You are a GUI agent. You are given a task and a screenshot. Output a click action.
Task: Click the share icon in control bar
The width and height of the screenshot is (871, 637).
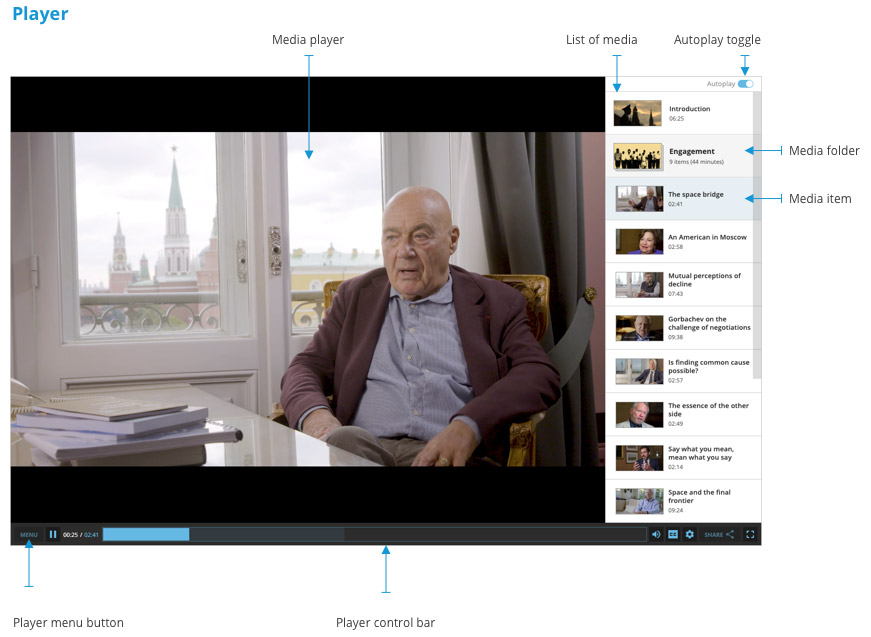pos(729,535)
